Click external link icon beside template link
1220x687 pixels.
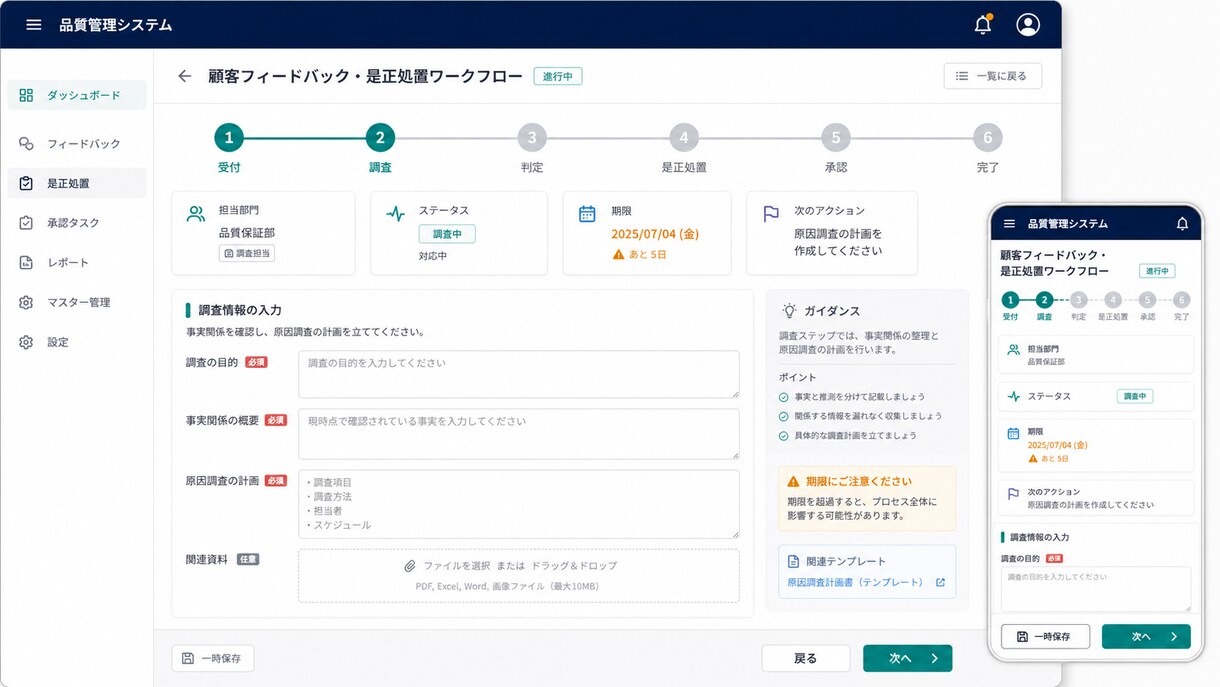tap(940, 582)
